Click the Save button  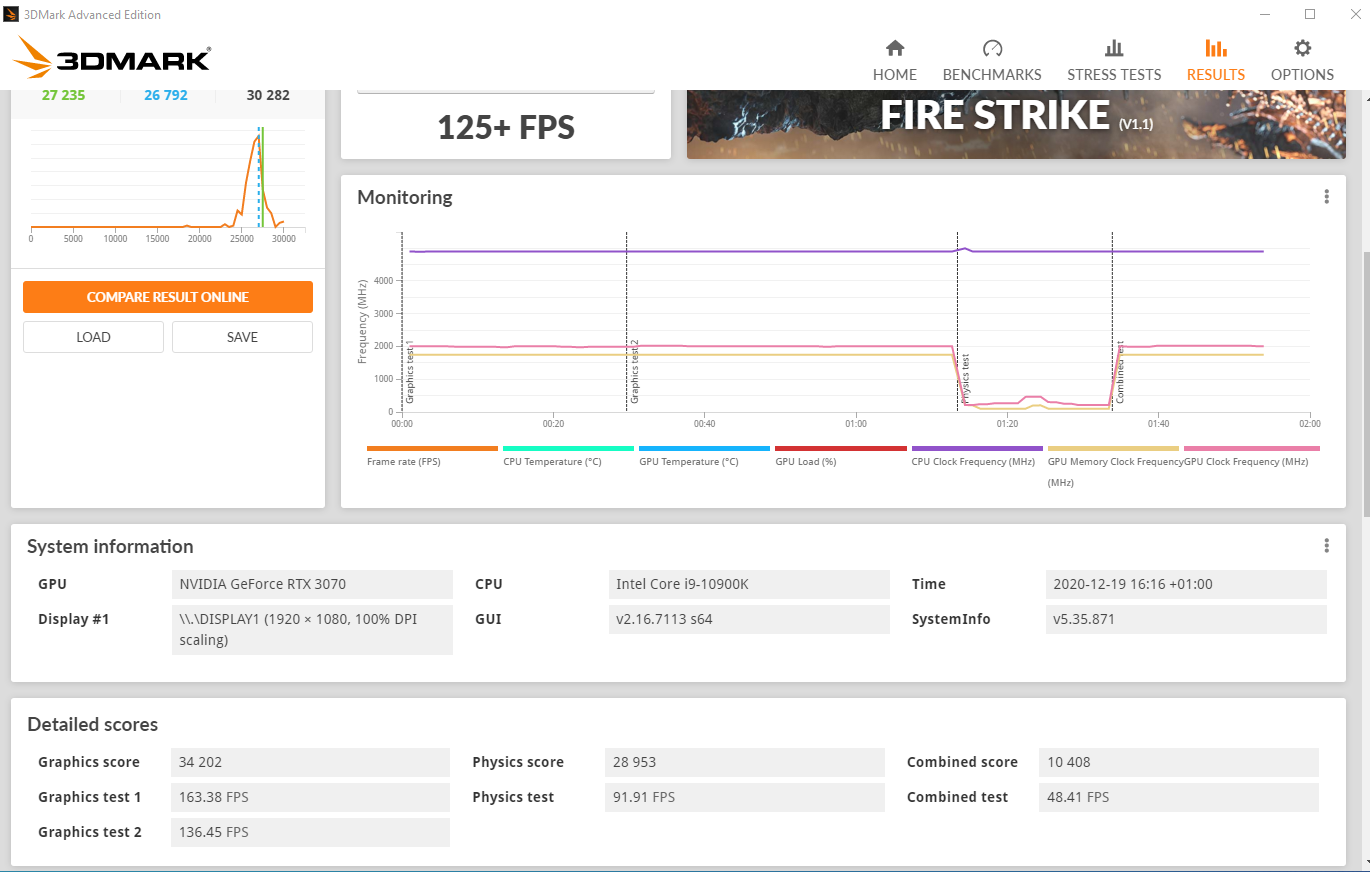pos(242,337)
